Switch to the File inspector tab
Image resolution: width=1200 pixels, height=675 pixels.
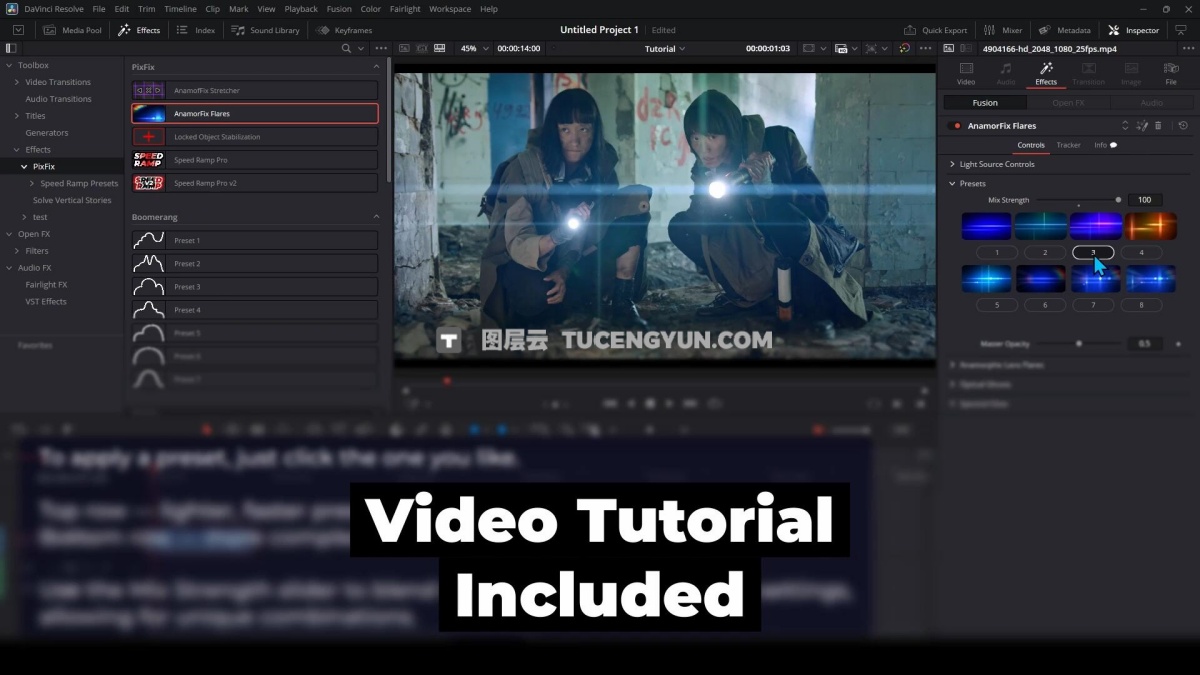pyautogui.click(x=1171, y=73)
